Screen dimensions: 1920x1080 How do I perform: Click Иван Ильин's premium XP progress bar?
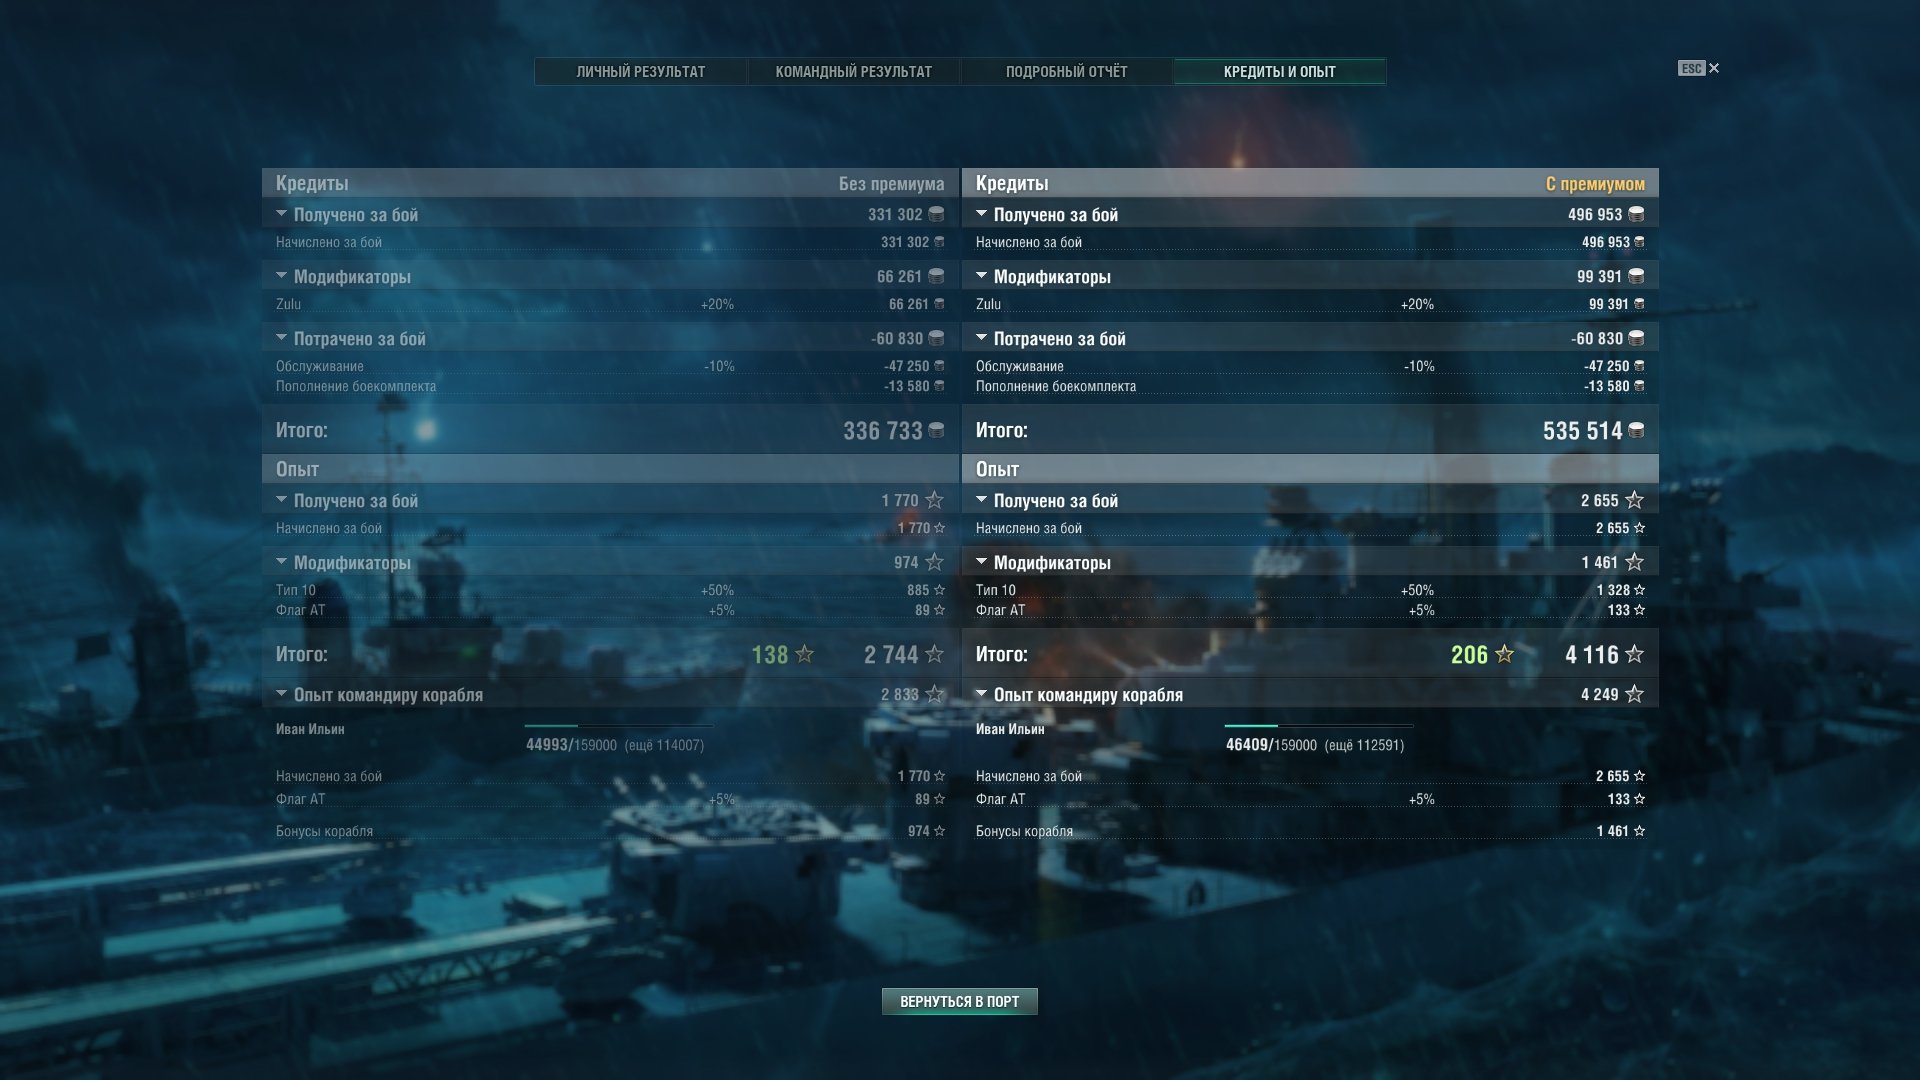[1319, 725]
